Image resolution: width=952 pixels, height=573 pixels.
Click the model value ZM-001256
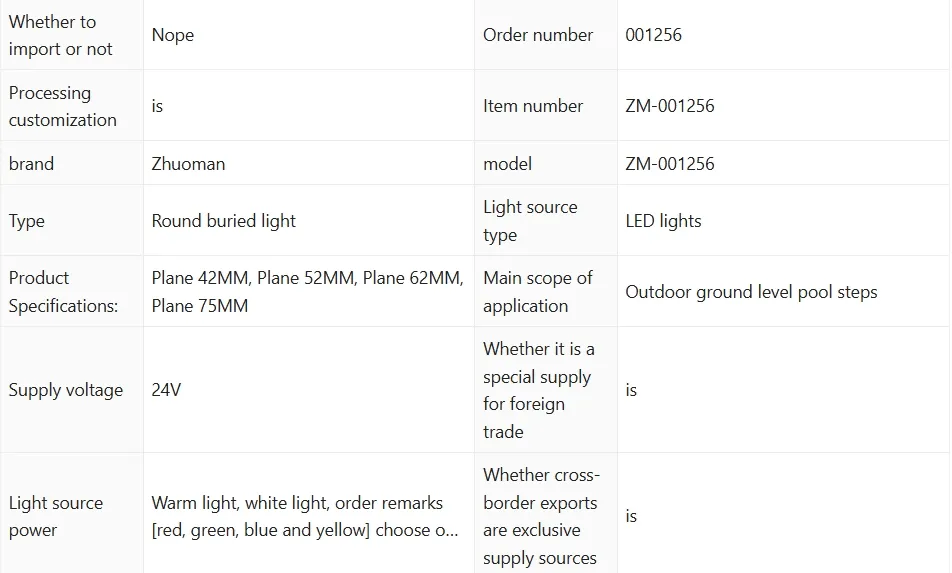point(670,164)
